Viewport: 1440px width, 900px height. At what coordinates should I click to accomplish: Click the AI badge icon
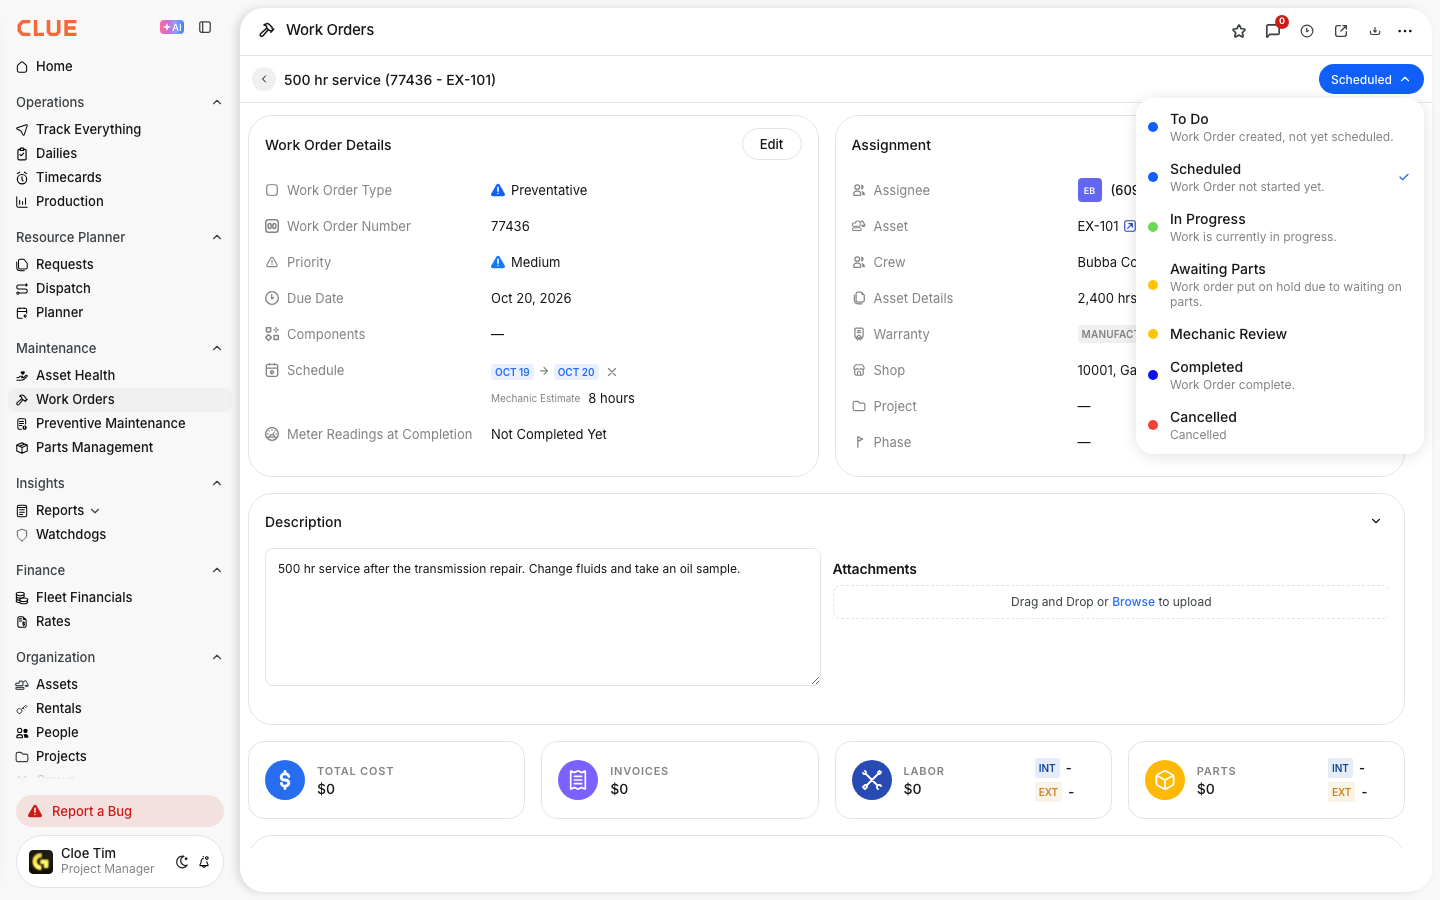[x=172, y=27]
